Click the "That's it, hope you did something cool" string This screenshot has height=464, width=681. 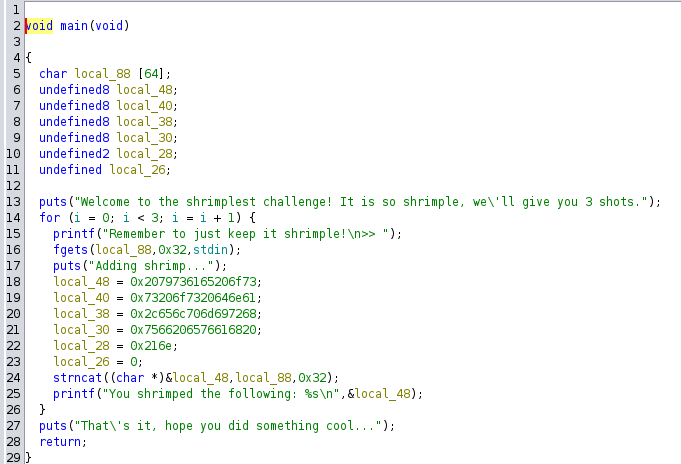click(228, 426)
